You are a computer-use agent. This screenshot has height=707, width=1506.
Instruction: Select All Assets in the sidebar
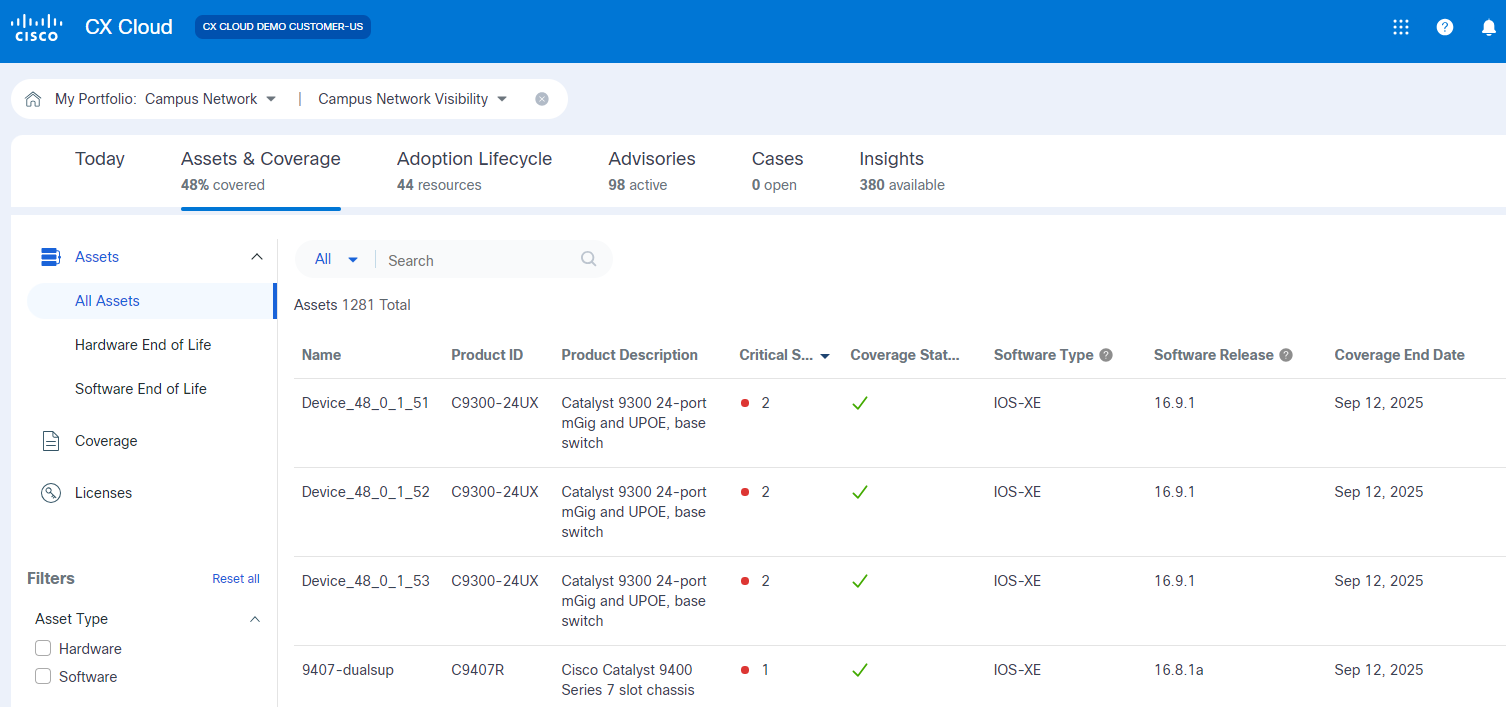point(150,301)
